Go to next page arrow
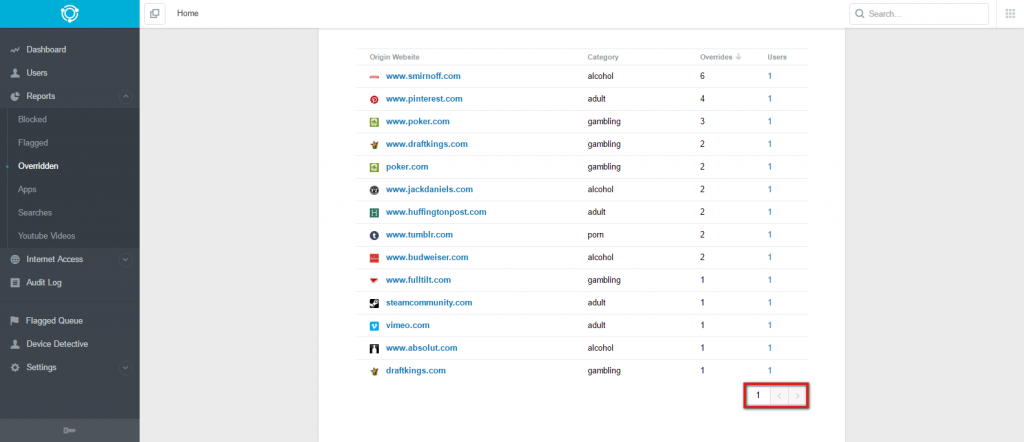This screenshot has width=1024, height=442. click(797, 396)
